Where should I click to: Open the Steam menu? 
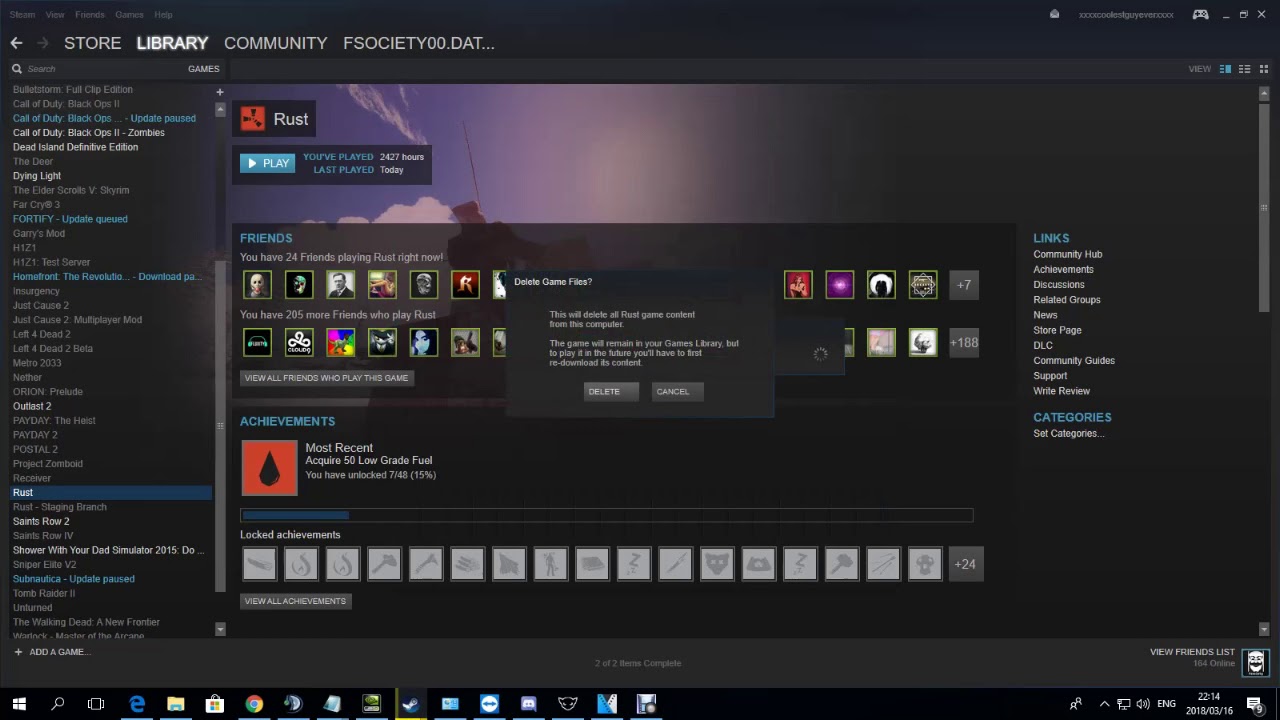point(22,15)
